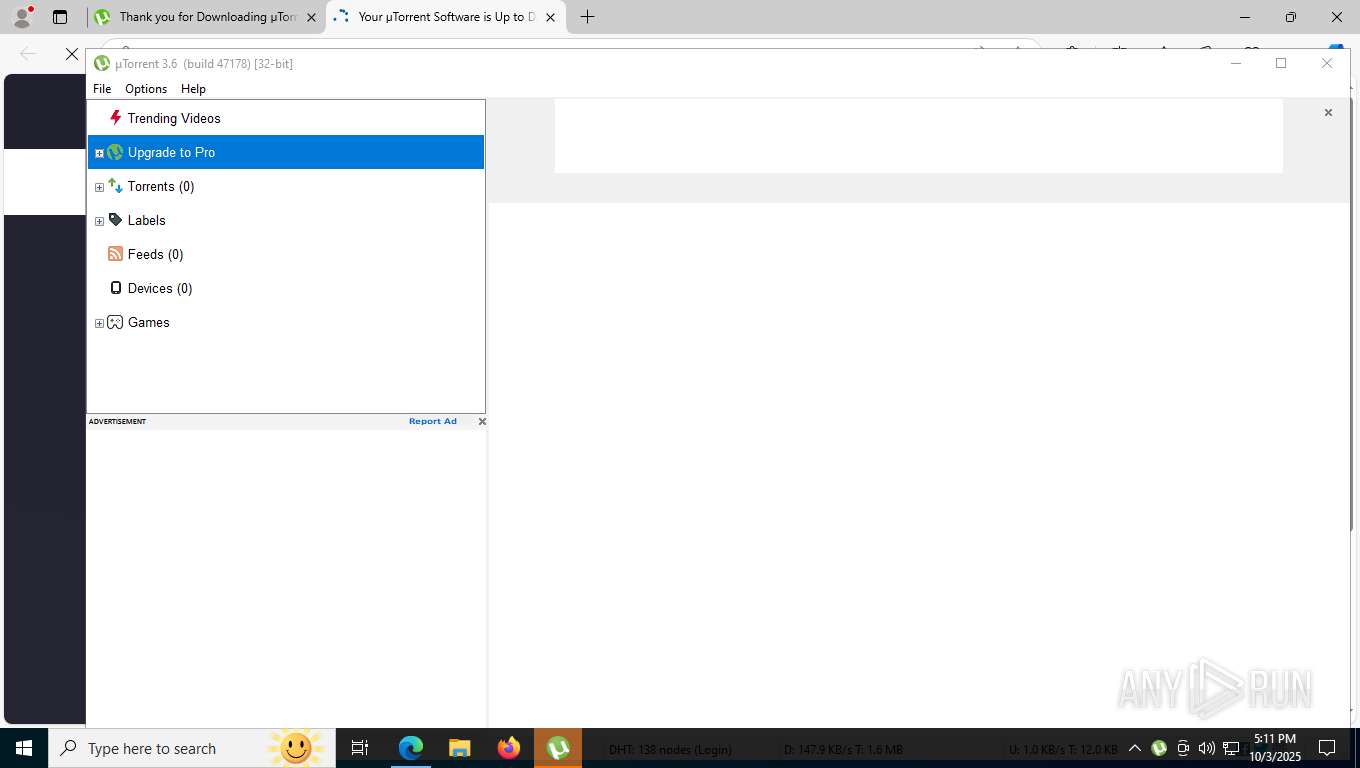The height and width of the screenshot is (768, 1360).
Task: Minimize the µTorrent window
Action: pos(1235,63)
